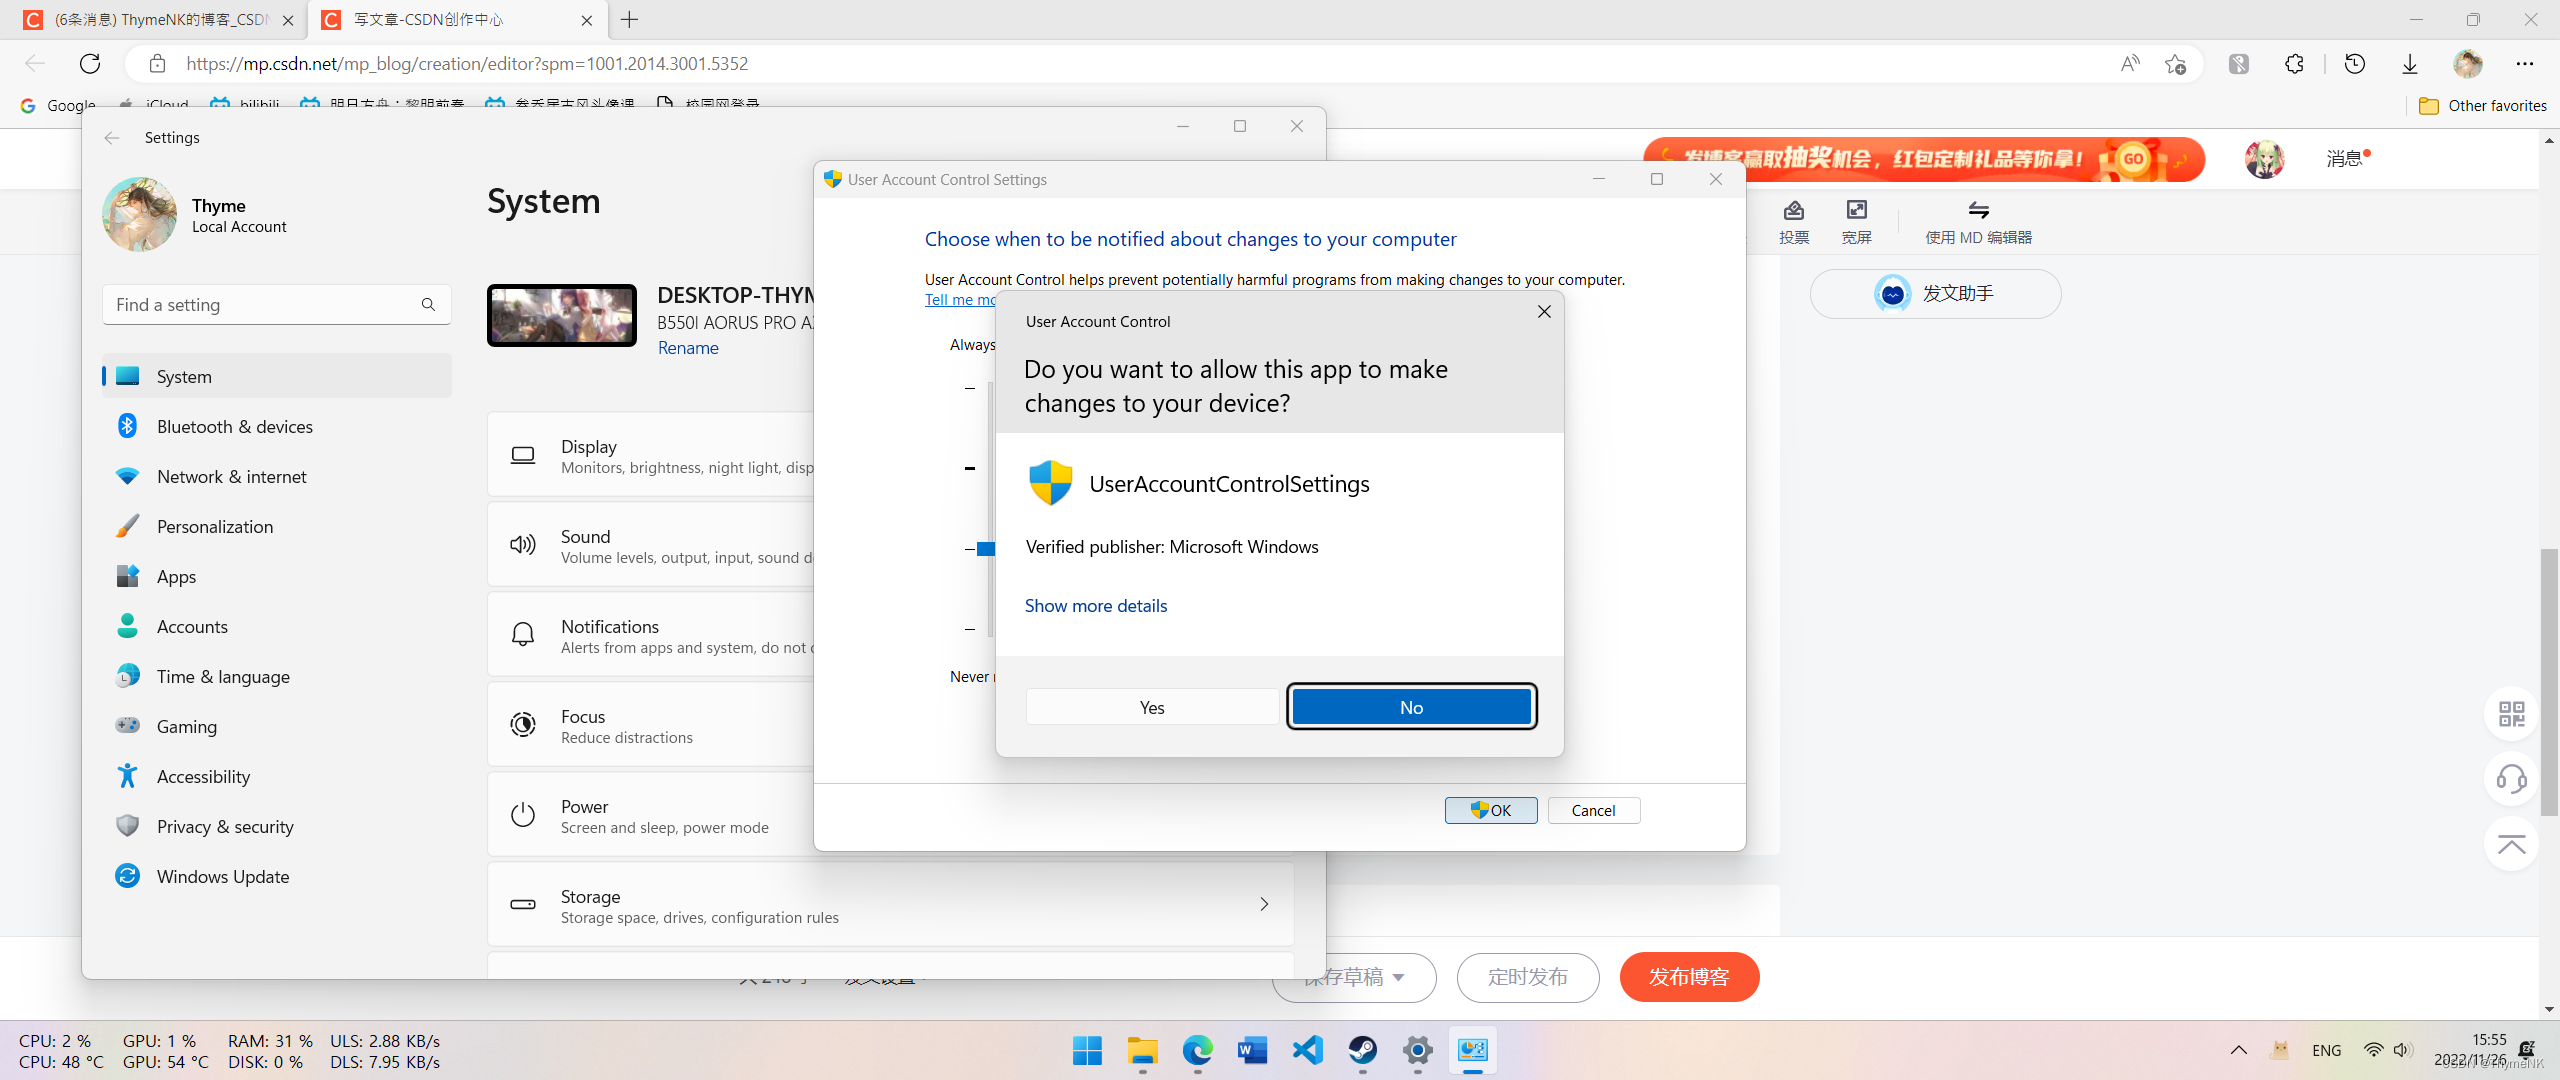Click Yes in the UAC prompt
Screen dimensions: 2560x1080
(1151, 707)
